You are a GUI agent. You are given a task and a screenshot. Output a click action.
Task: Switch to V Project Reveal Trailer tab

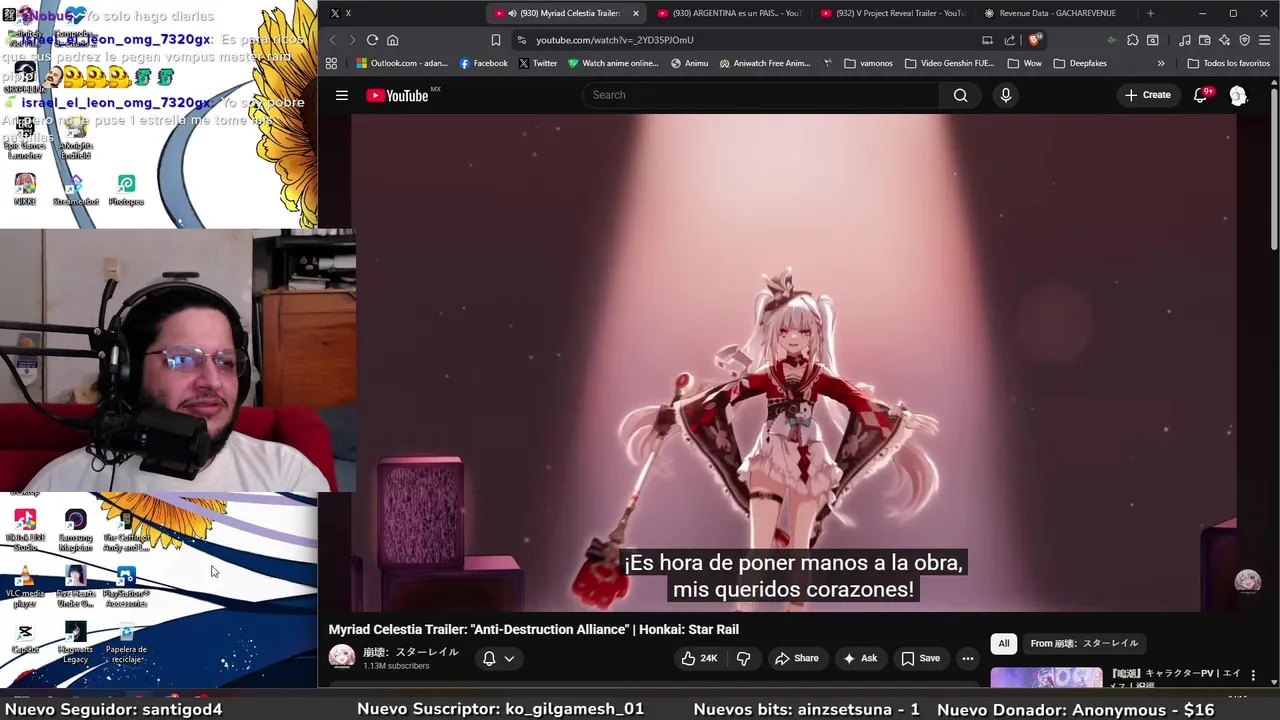pyautogui.click(x=892, y=13)
